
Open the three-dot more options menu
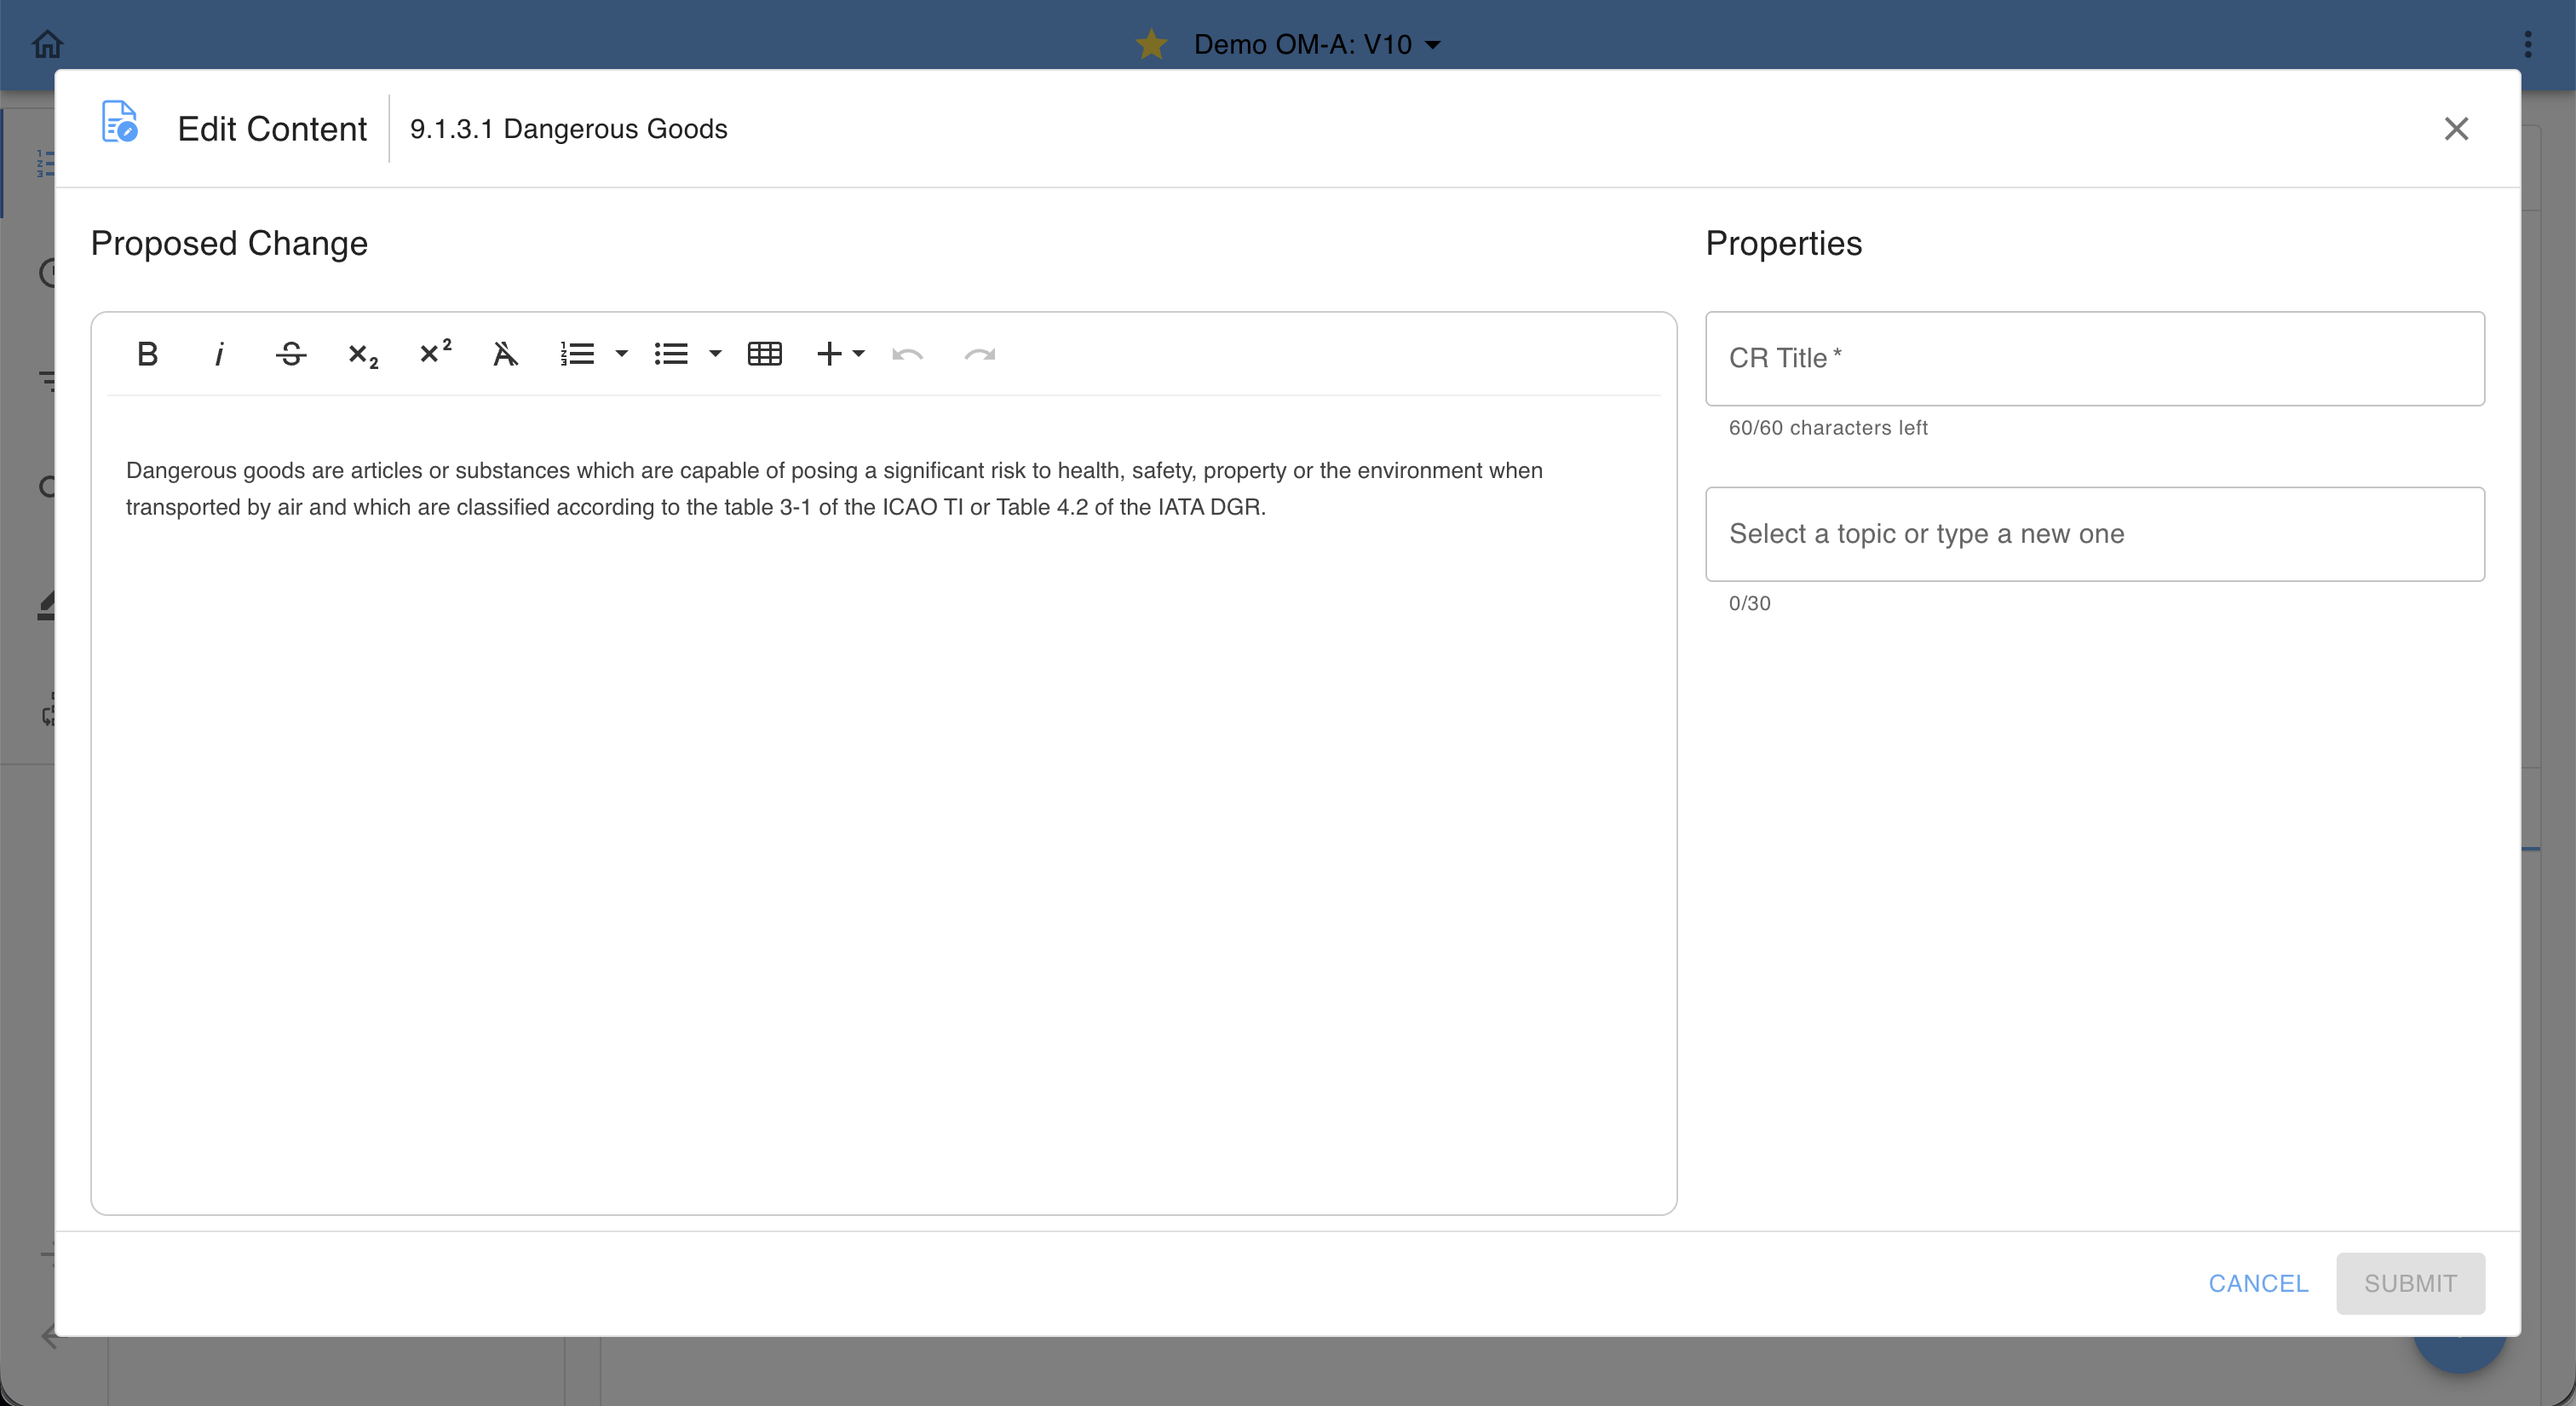[2527, 44]
